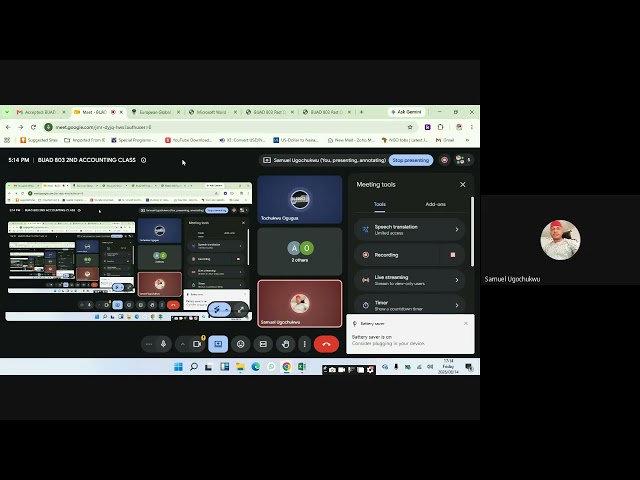Viewport: 640px width, 480px height.
Task: Close the Meeting tools panel
Action: pyautogui.click(x=462, y=184)
